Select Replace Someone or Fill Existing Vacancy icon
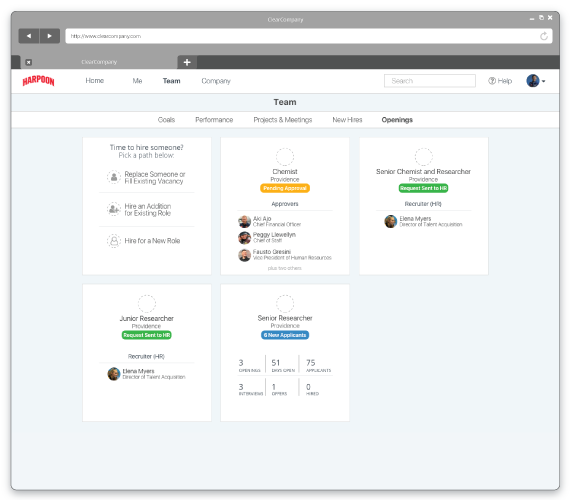The image size is (570, 500). pyautogui.click(x=114, y=177)
